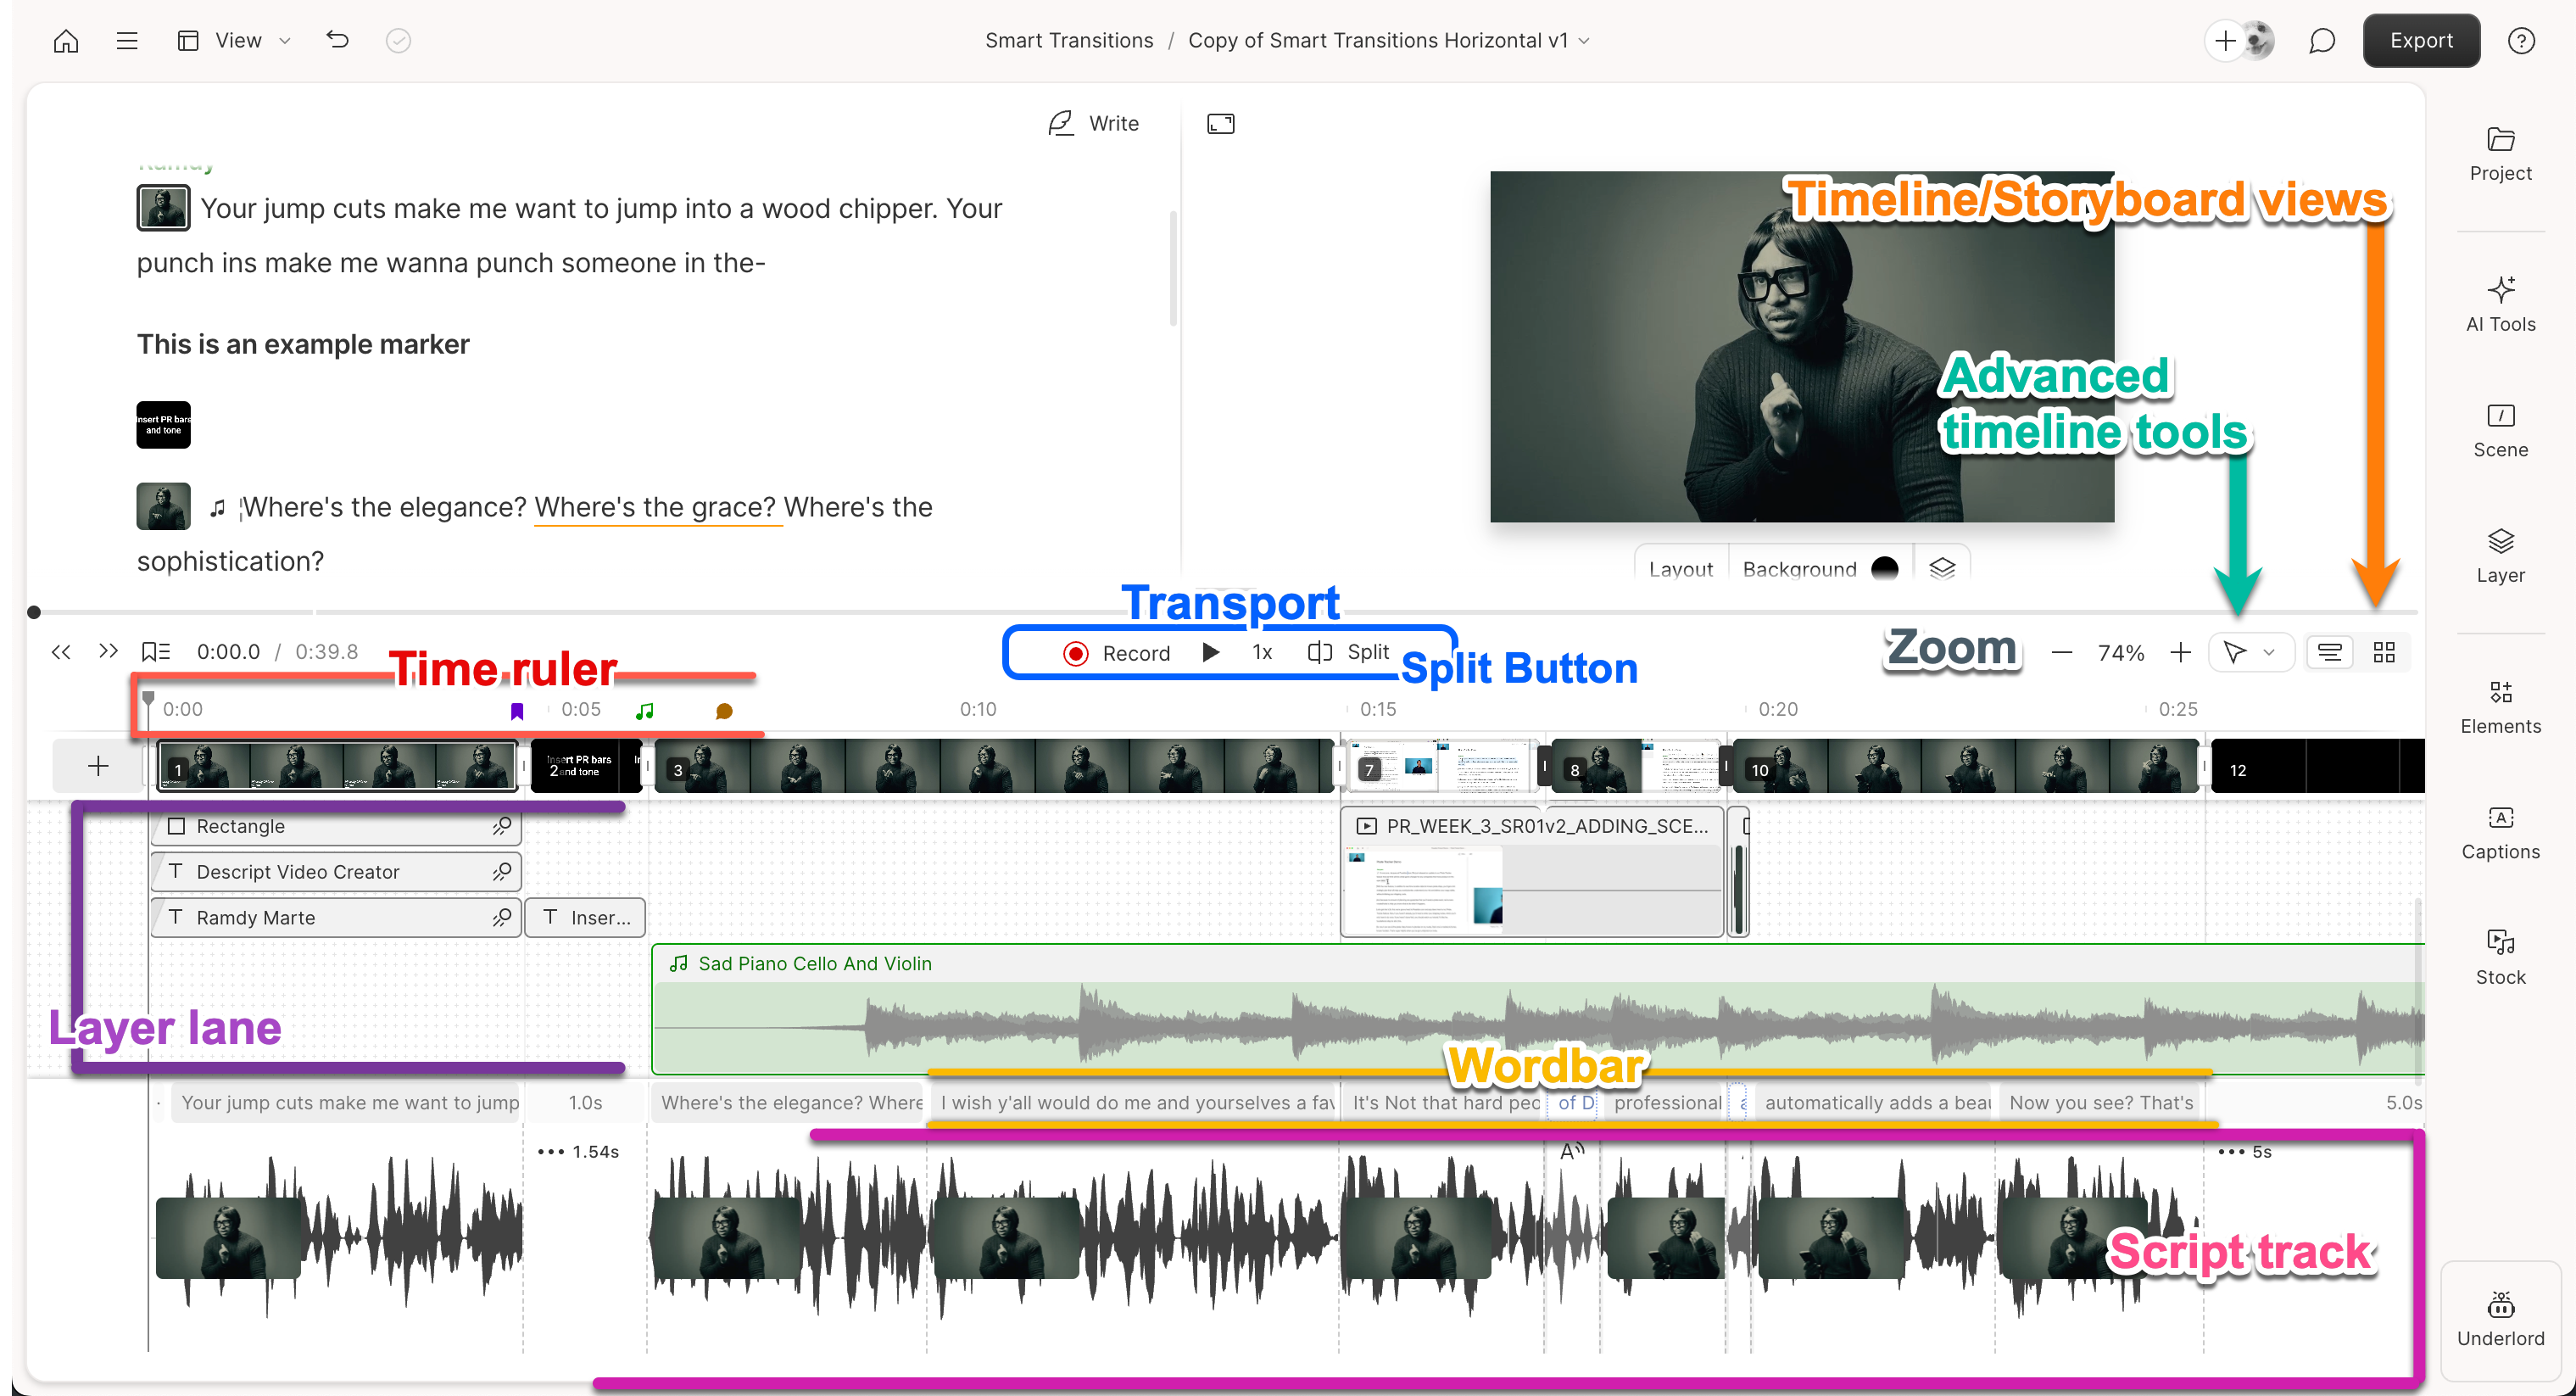Undo the last action
This screenshot has height=1396, width=2576.
pos(337,40)
